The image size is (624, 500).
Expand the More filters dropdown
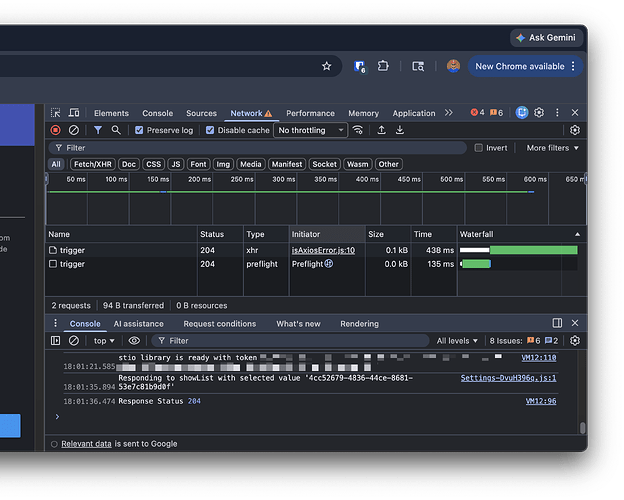pos(552,148)
